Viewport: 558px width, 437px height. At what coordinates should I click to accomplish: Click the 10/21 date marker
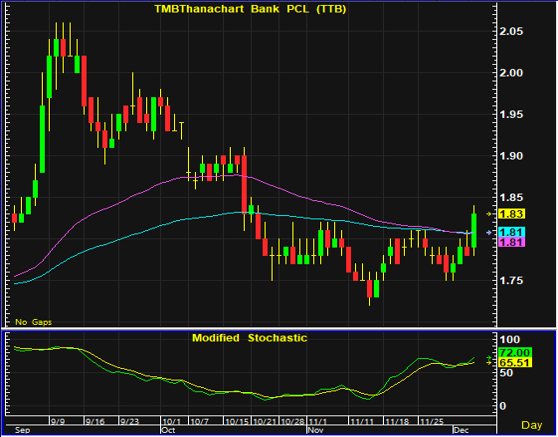264,422
